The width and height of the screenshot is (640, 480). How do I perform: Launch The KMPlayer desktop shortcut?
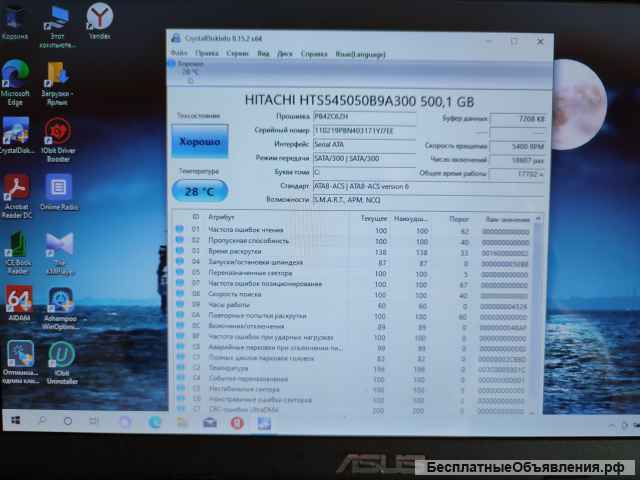(x=60, y=253)
